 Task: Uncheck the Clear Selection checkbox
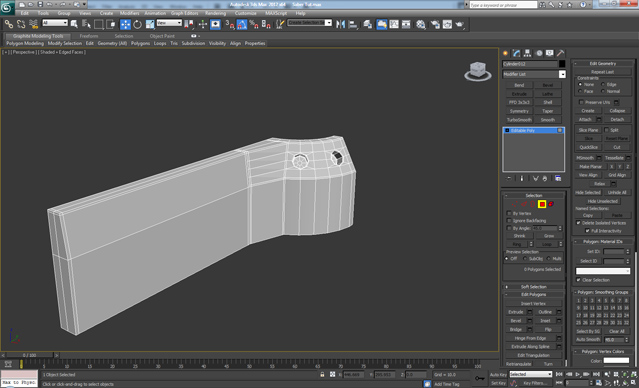click(x=578, y=280)
